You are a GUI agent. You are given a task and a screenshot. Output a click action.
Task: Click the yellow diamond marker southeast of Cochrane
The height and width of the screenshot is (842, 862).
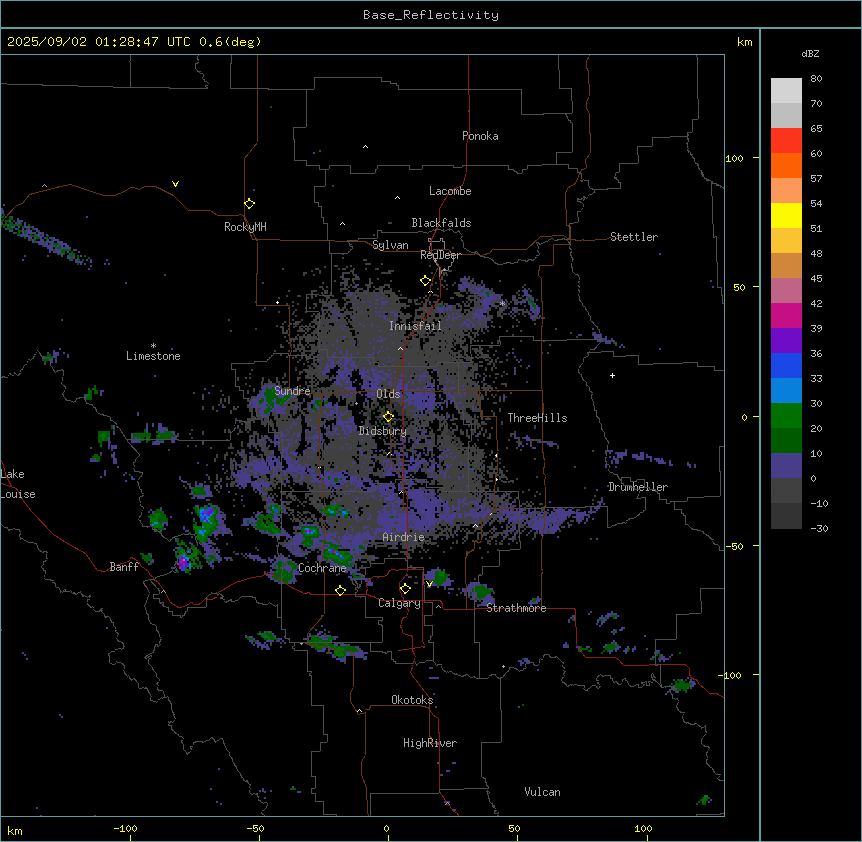click(340, 590)
